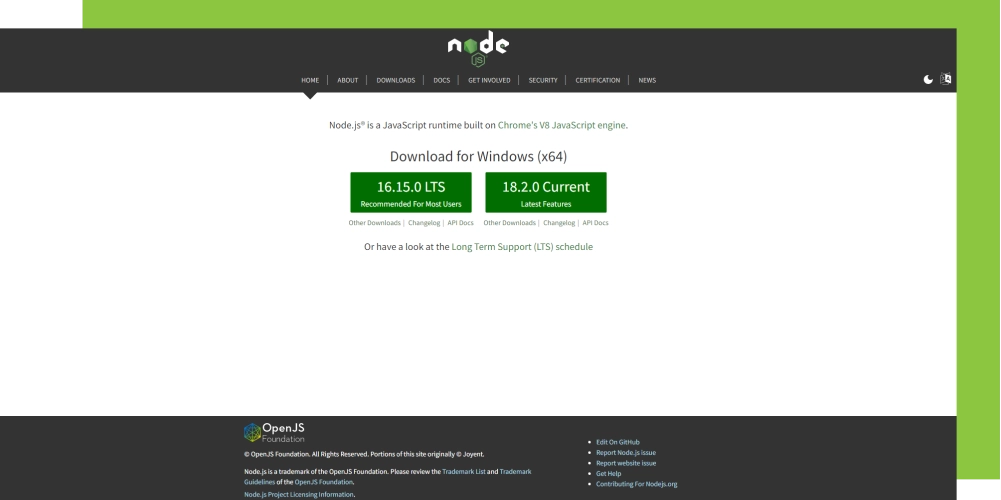1001x500 pixels.
Task: Open the language translation icon
Action: pyautogui.click(x=945, y=79)
